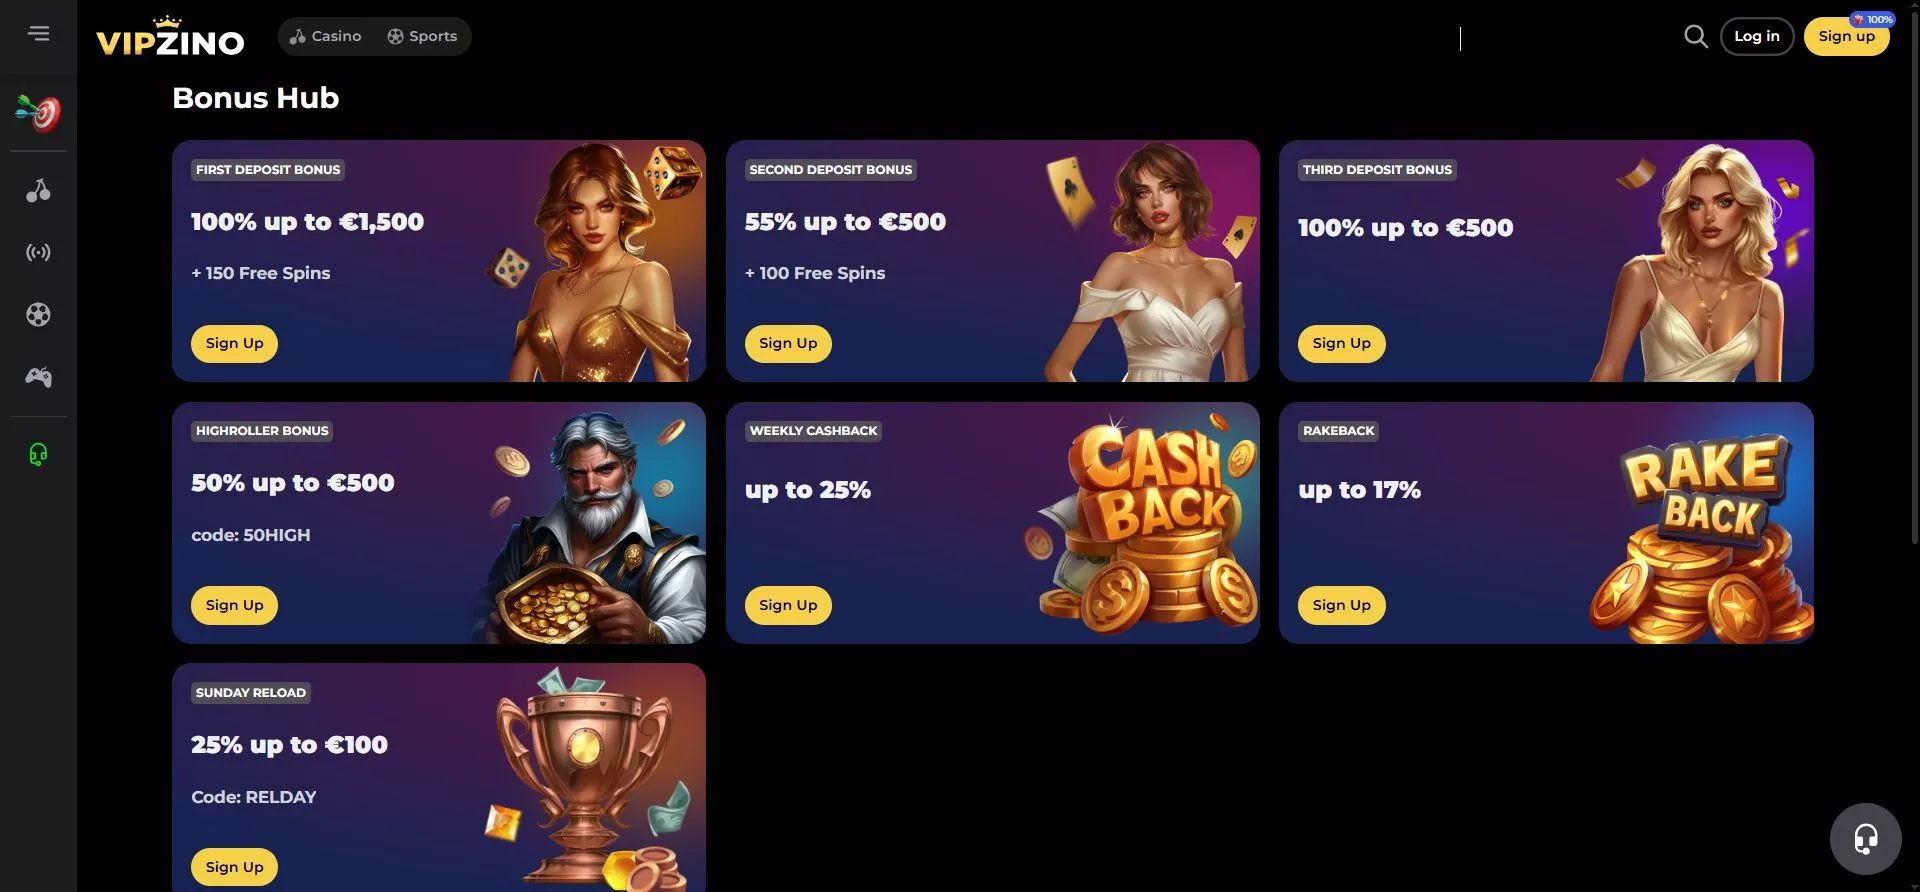The height and width of the screenshot is (892, 1920).
Task: Open the live chat support bubble
Action: pos(1865,838)
